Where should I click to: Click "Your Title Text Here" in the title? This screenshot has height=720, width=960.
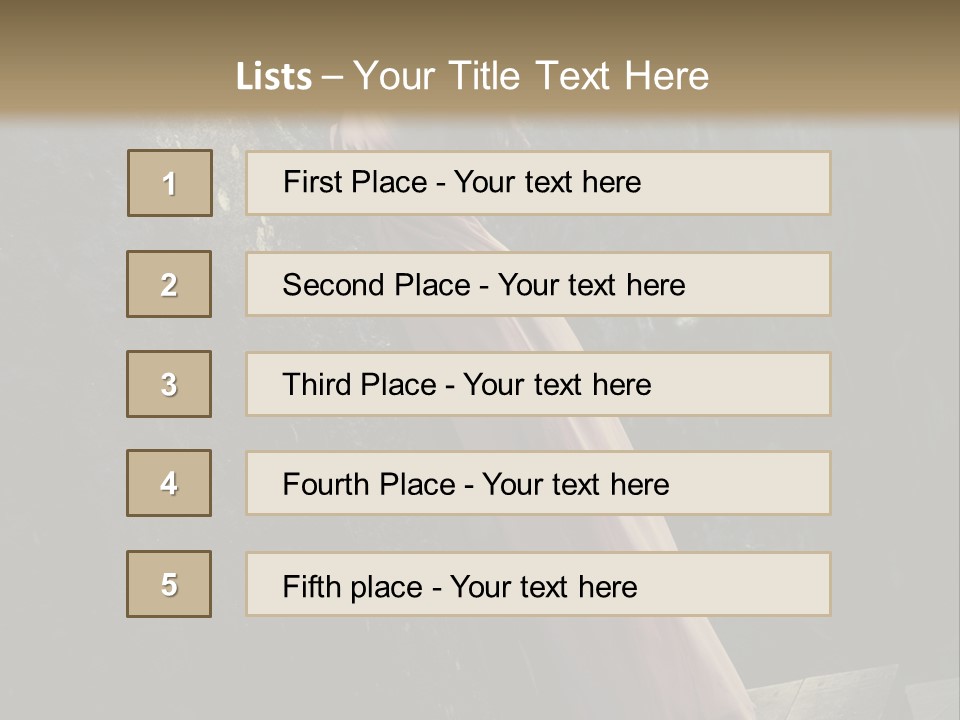coord(531,76)
